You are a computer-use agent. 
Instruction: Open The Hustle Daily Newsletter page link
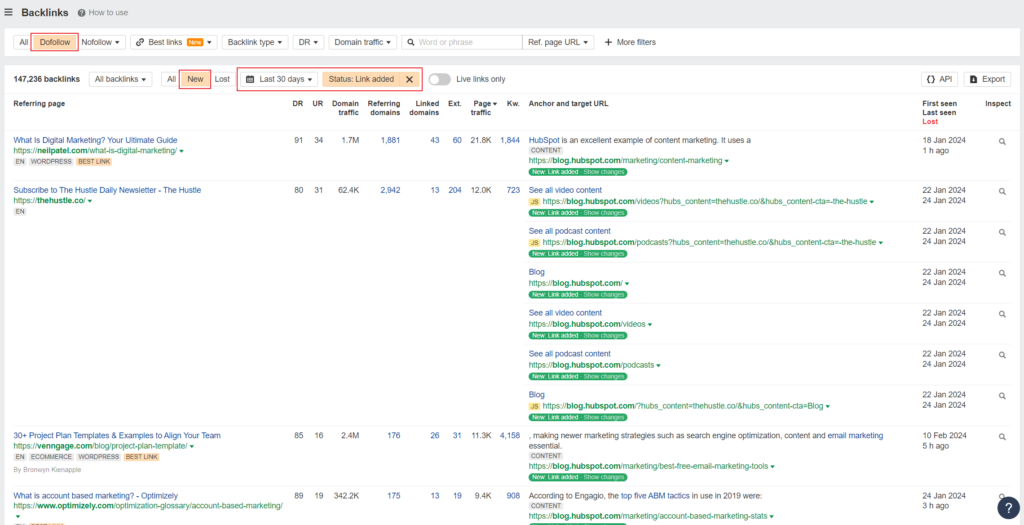point(107,190)
